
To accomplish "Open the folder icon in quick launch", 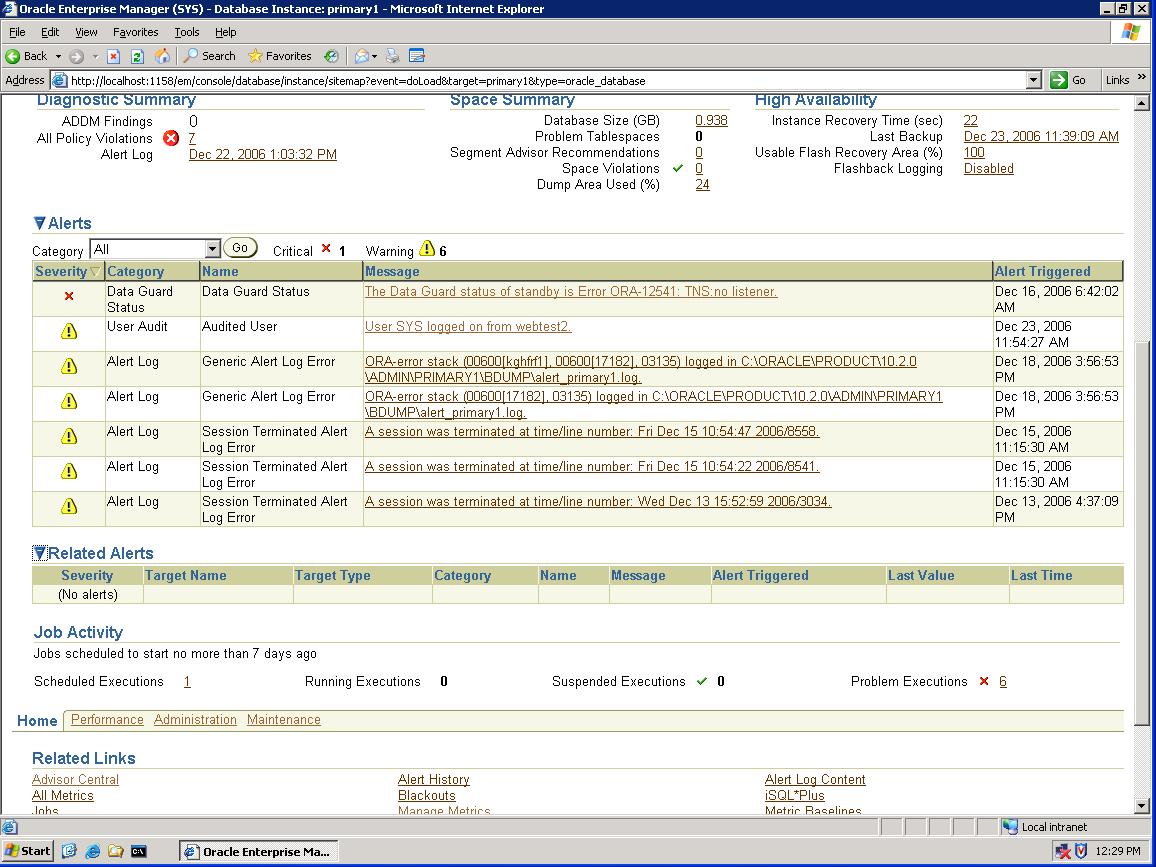I will pyautogui.click(x=116, y=851).
